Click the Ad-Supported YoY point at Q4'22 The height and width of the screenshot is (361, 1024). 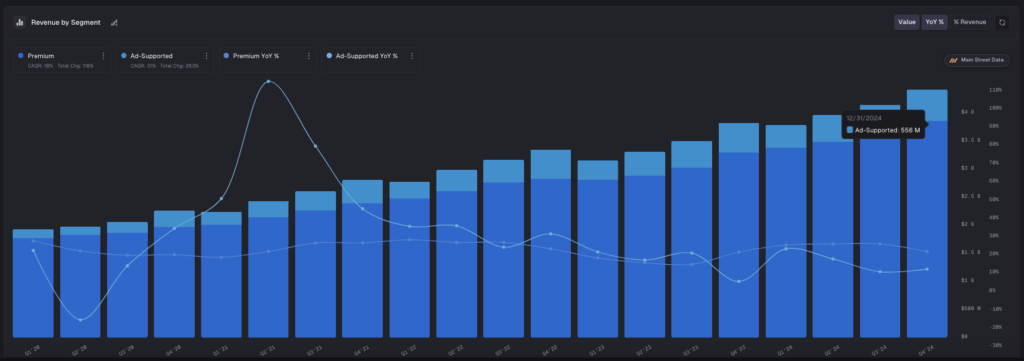coord(551,234)
